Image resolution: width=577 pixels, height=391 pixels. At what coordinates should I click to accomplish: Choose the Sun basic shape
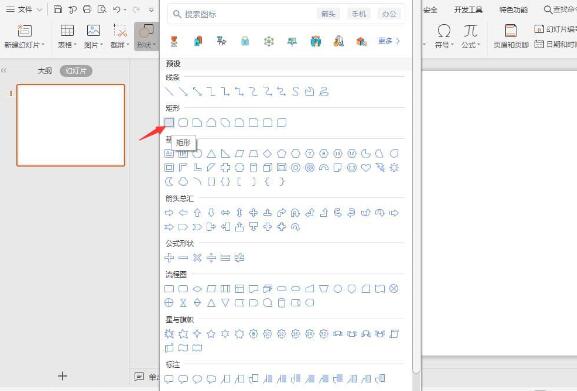(x=394, y=168)
